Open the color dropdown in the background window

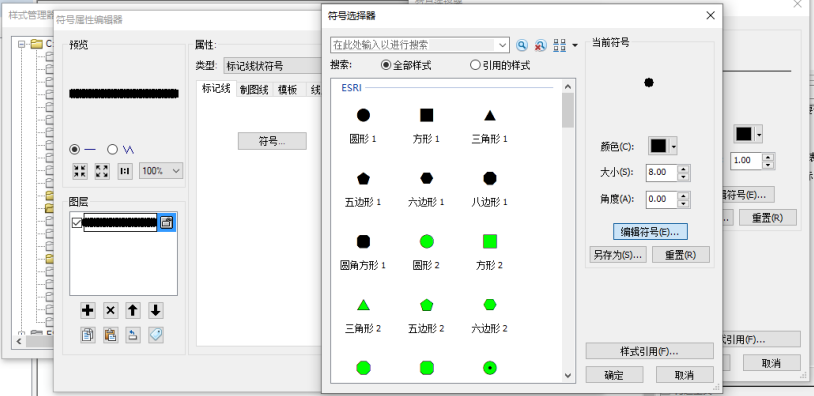tap(759, 134)
